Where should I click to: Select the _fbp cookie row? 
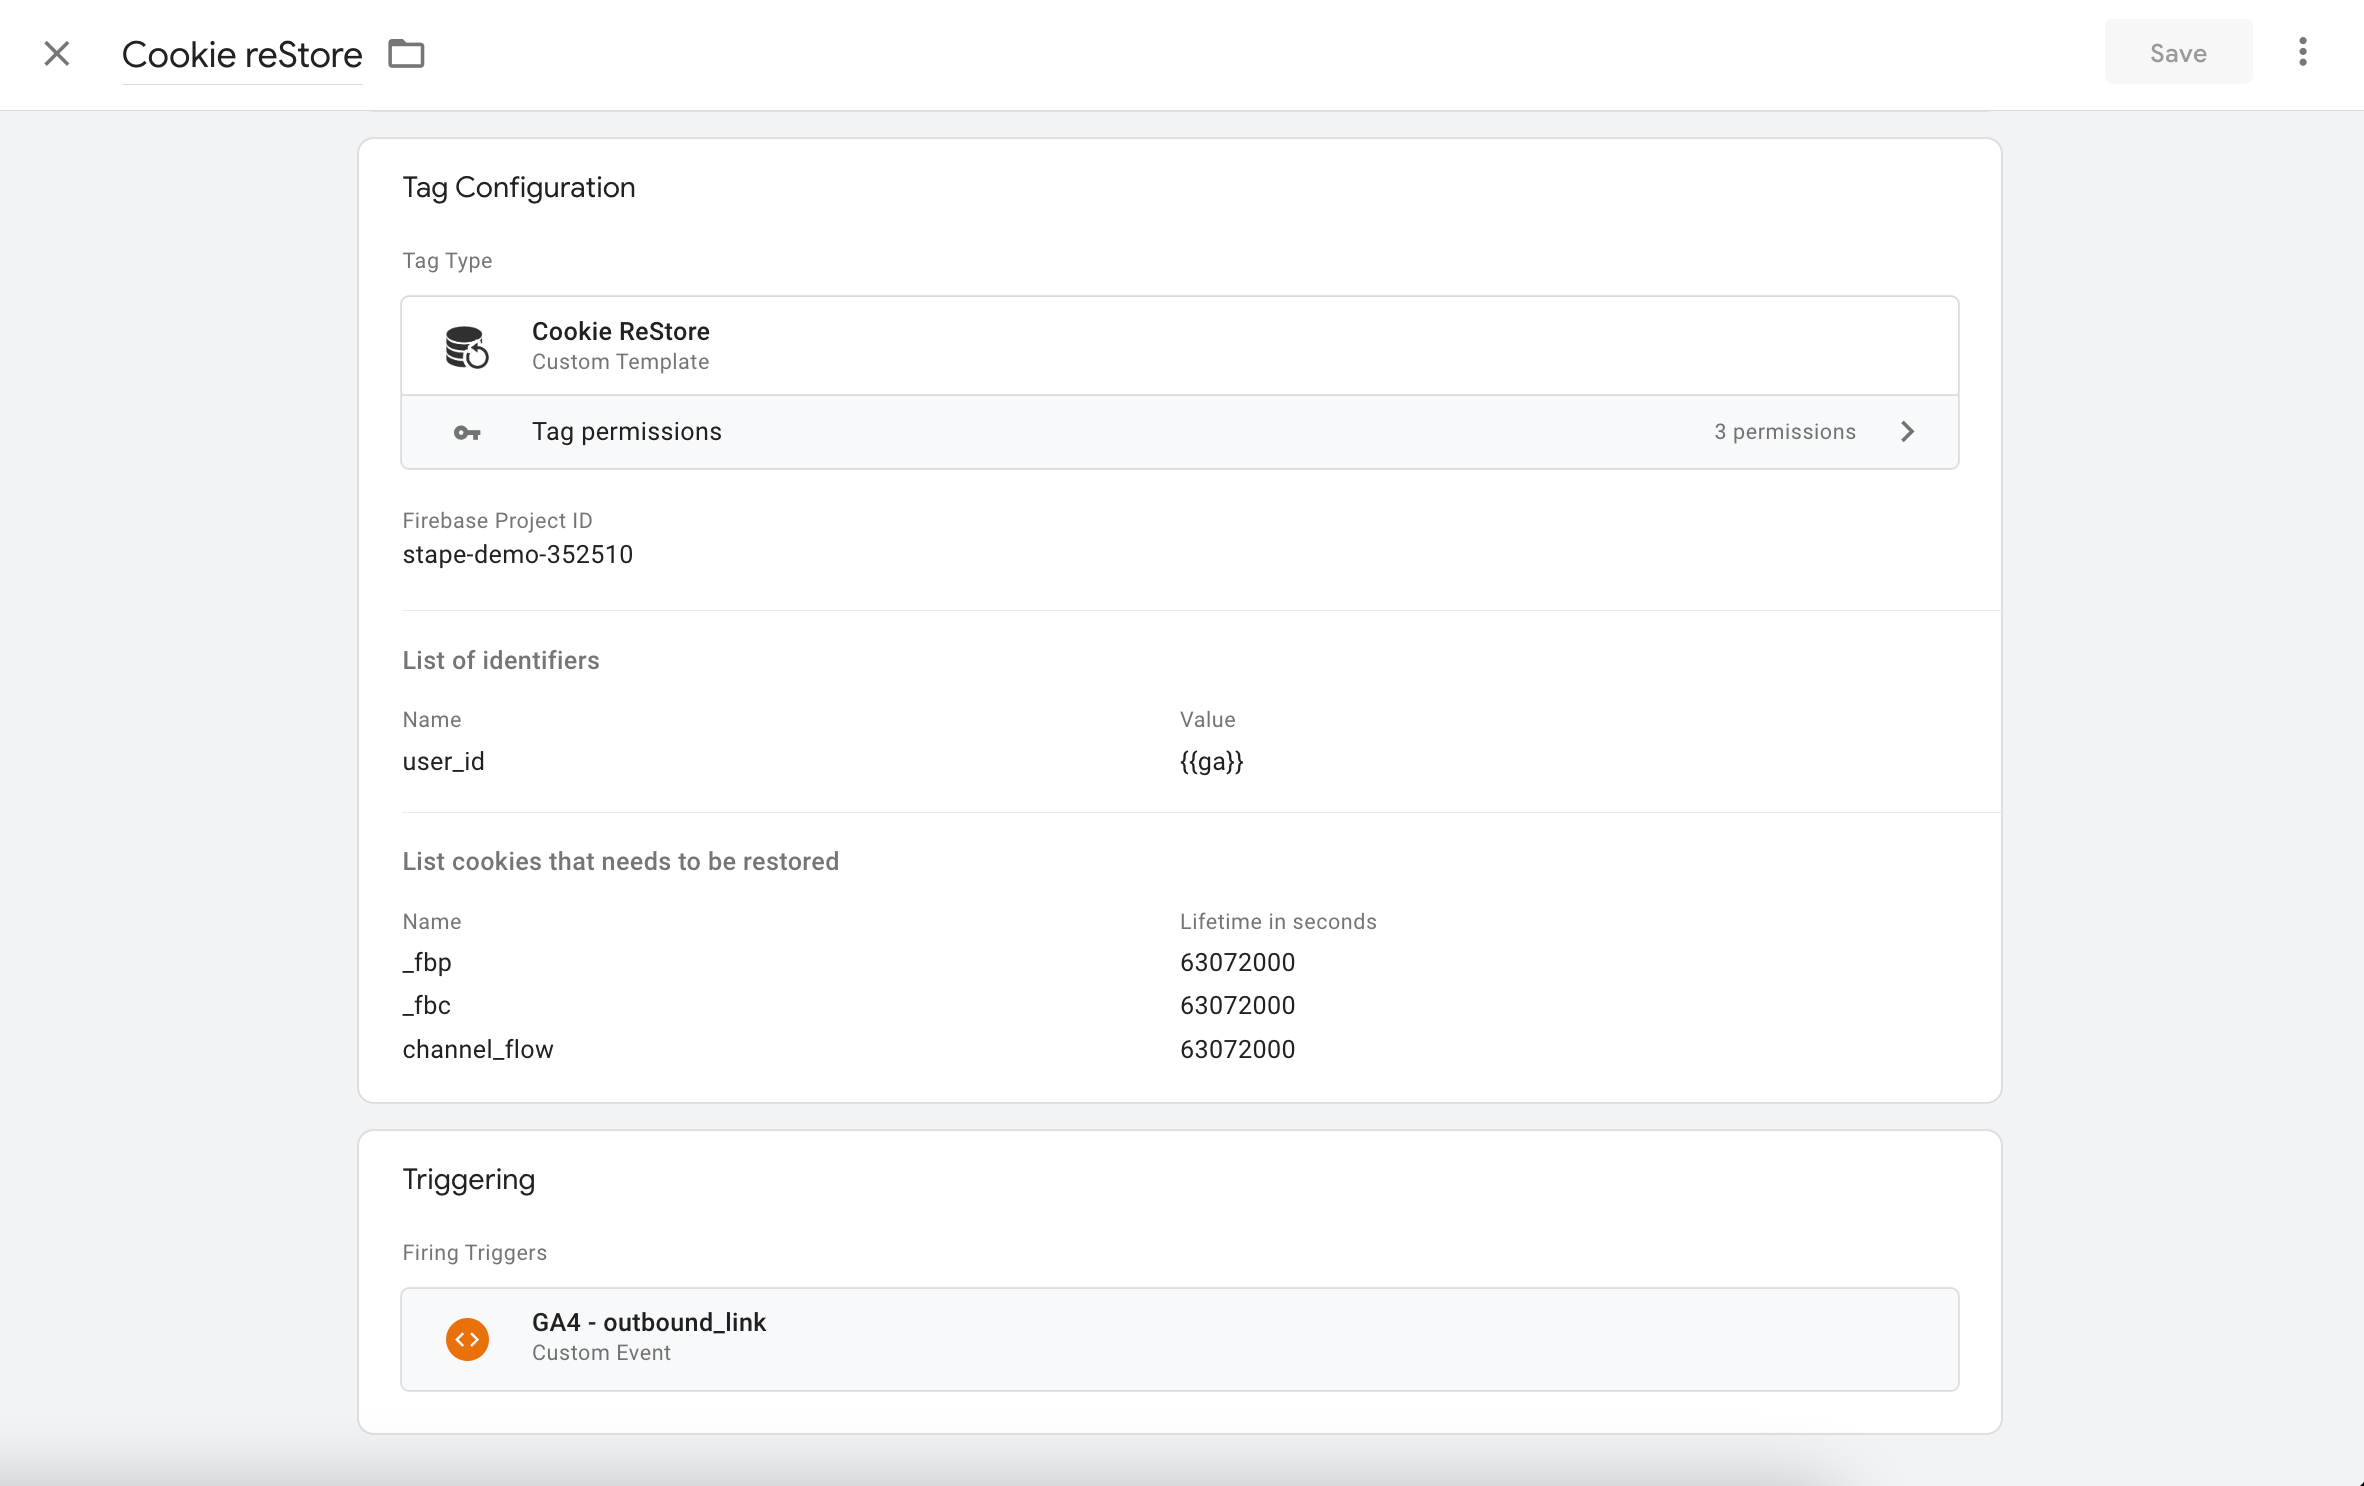1179,962
